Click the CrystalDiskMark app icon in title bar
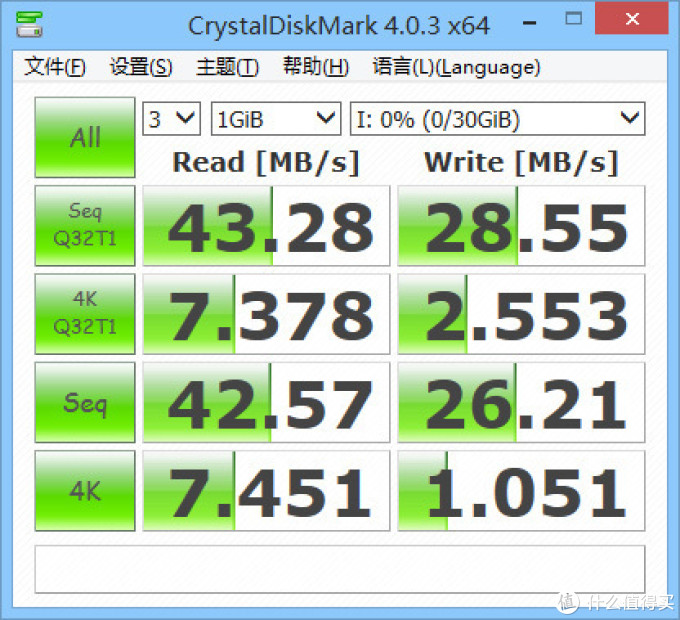680x620 pixels. click(x=29, y=24)
